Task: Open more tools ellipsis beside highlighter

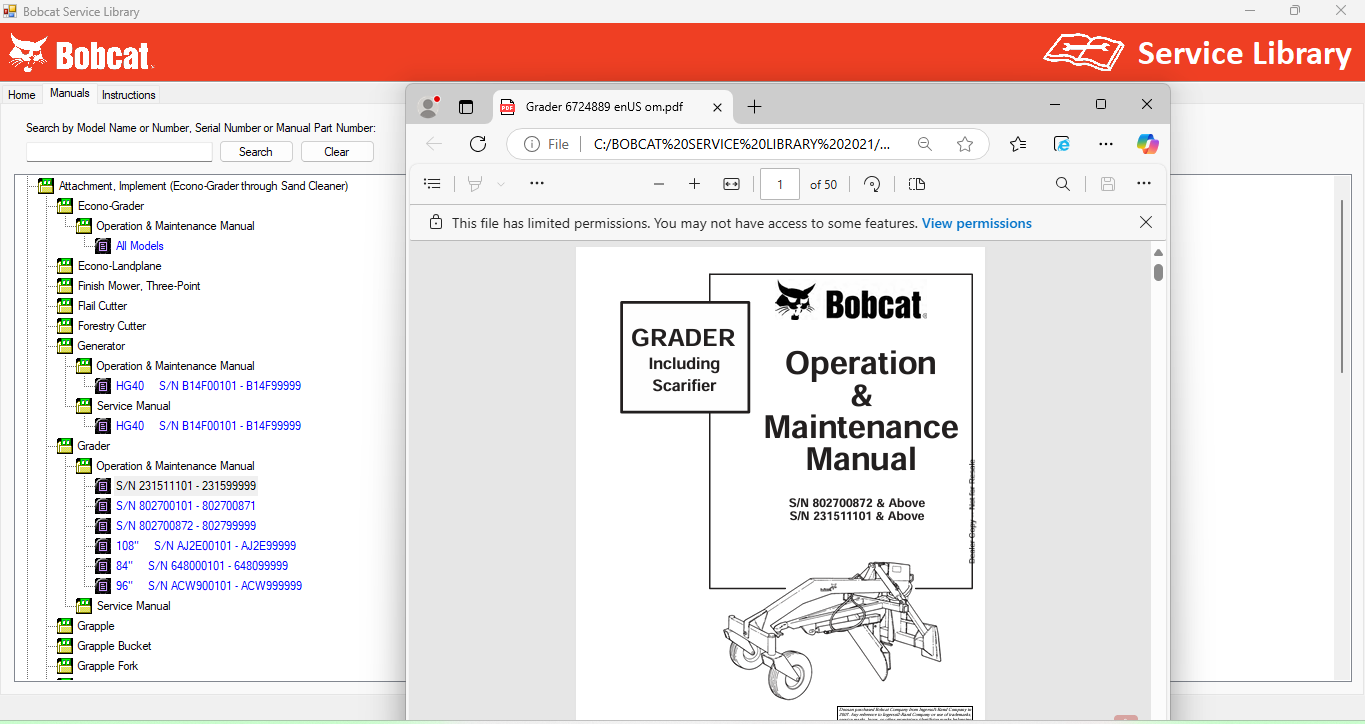Action: click(537, 184)
